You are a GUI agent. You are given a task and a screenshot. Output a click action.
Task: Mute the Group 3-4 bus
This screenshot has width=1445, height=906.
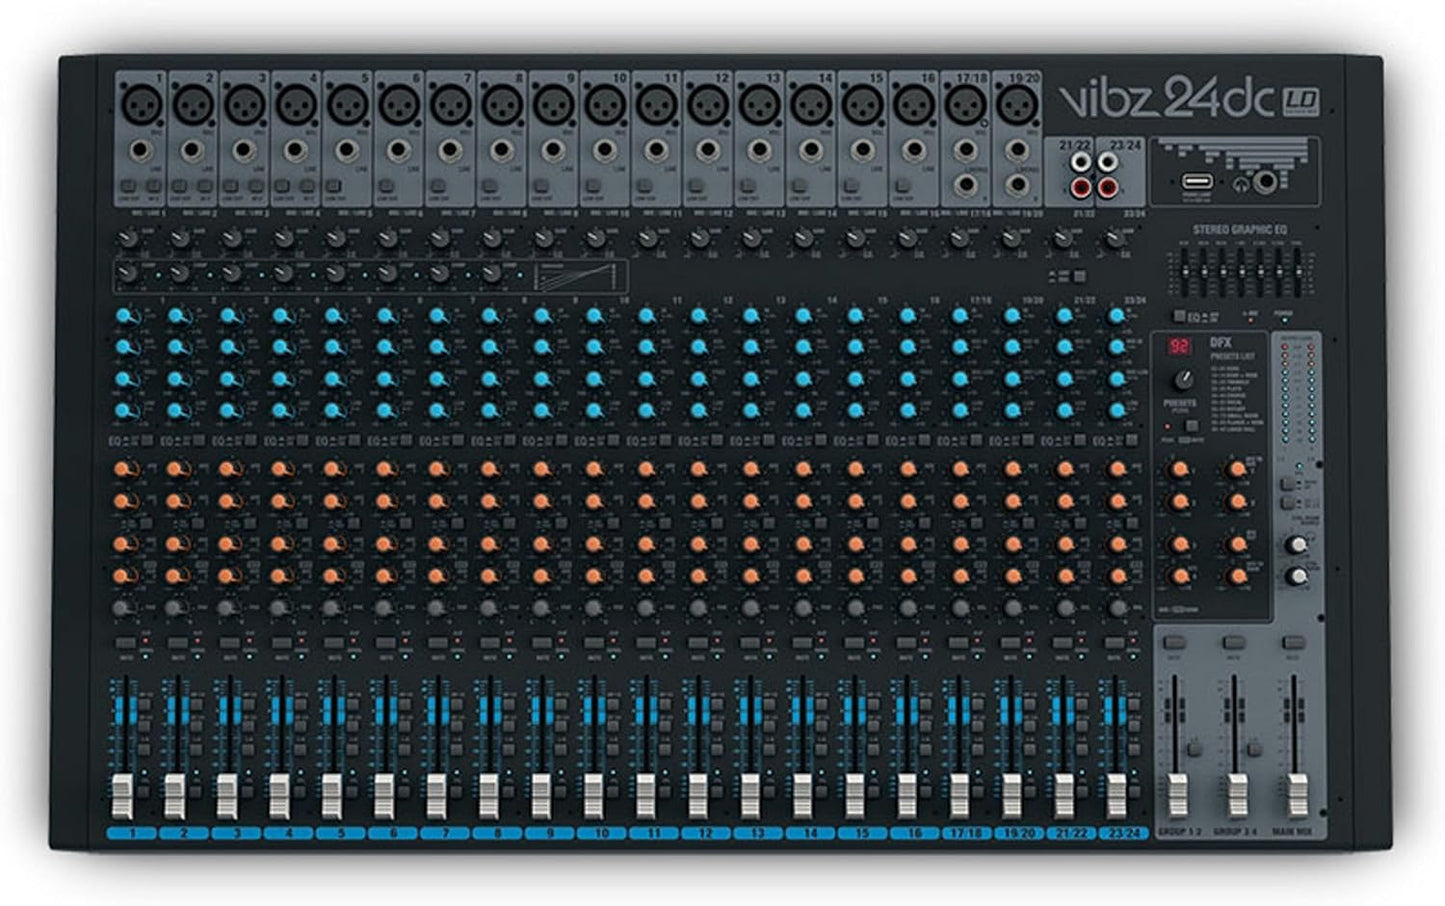click(x=1234, y=643)
